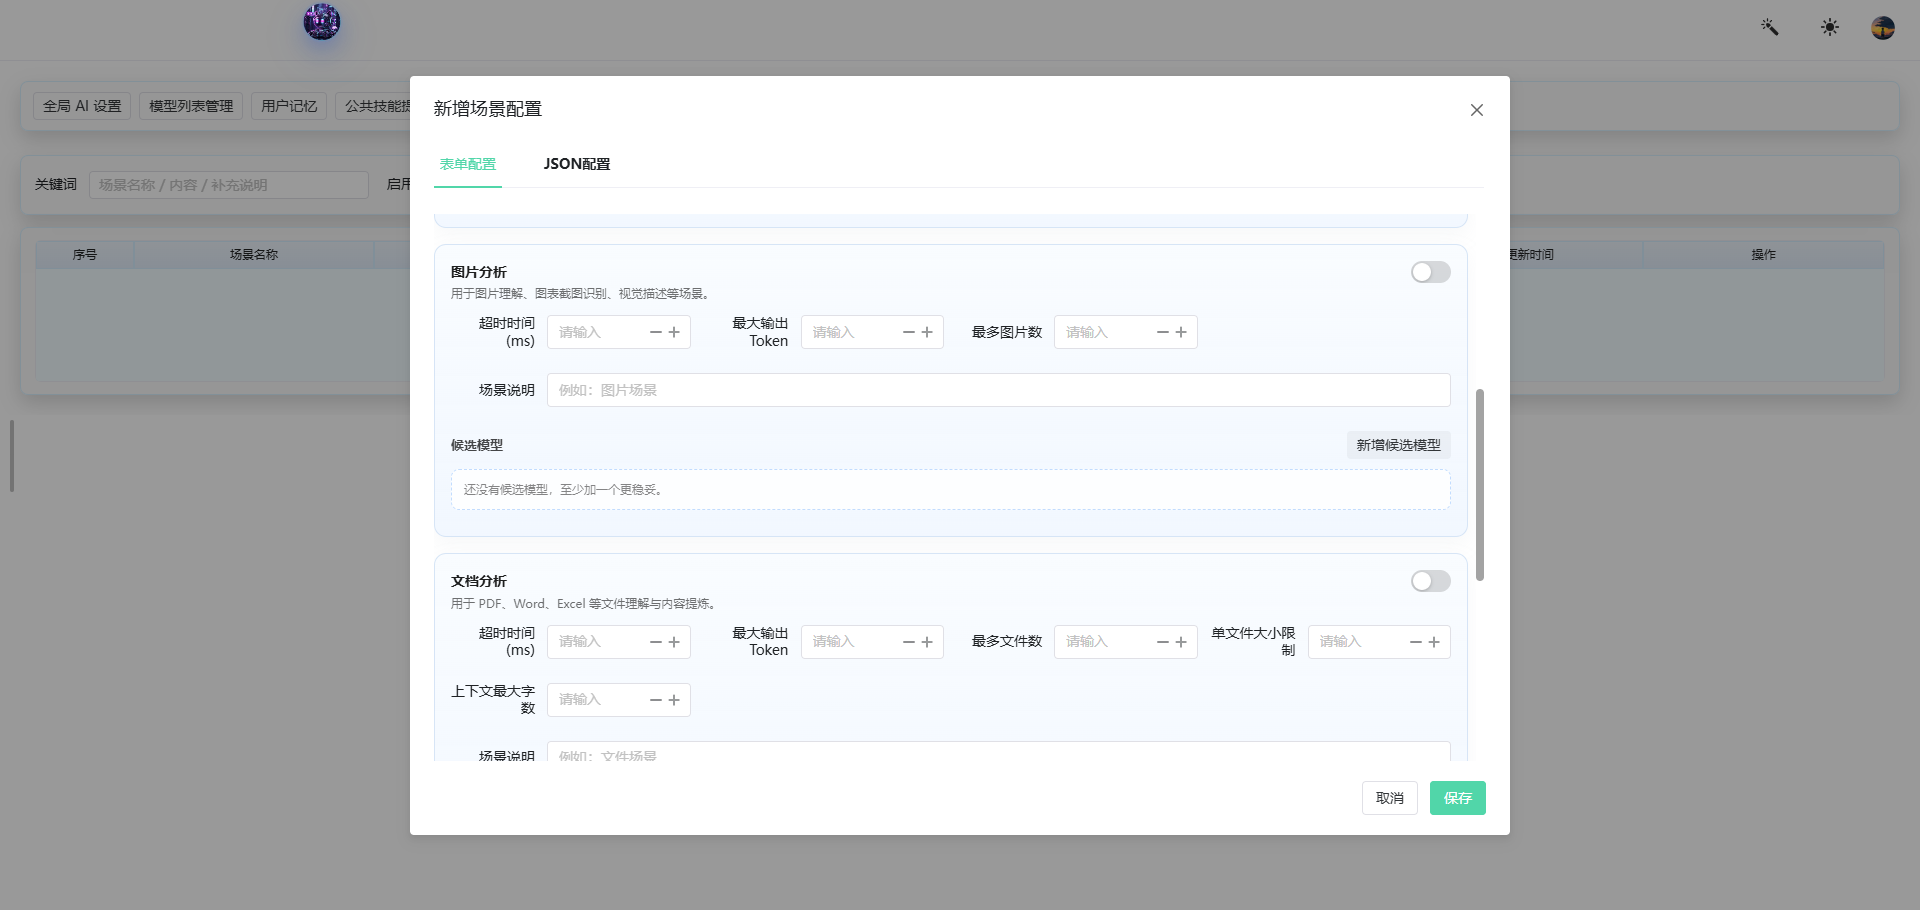This screenshot has height=910, width=1920.
Task: Increase 最多图片数 with plus icon
Action: (x=1181, y=332)
